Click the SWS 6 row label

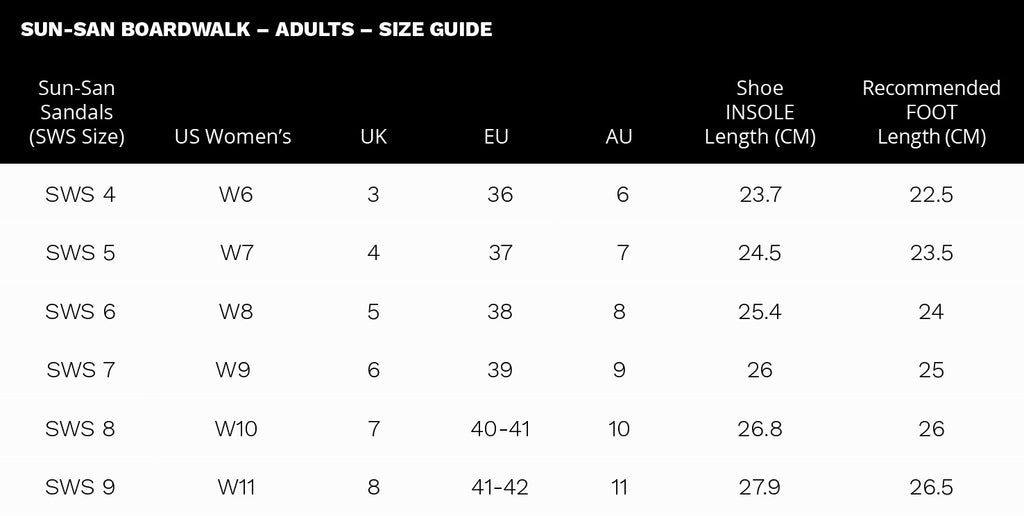coord(81,312)
